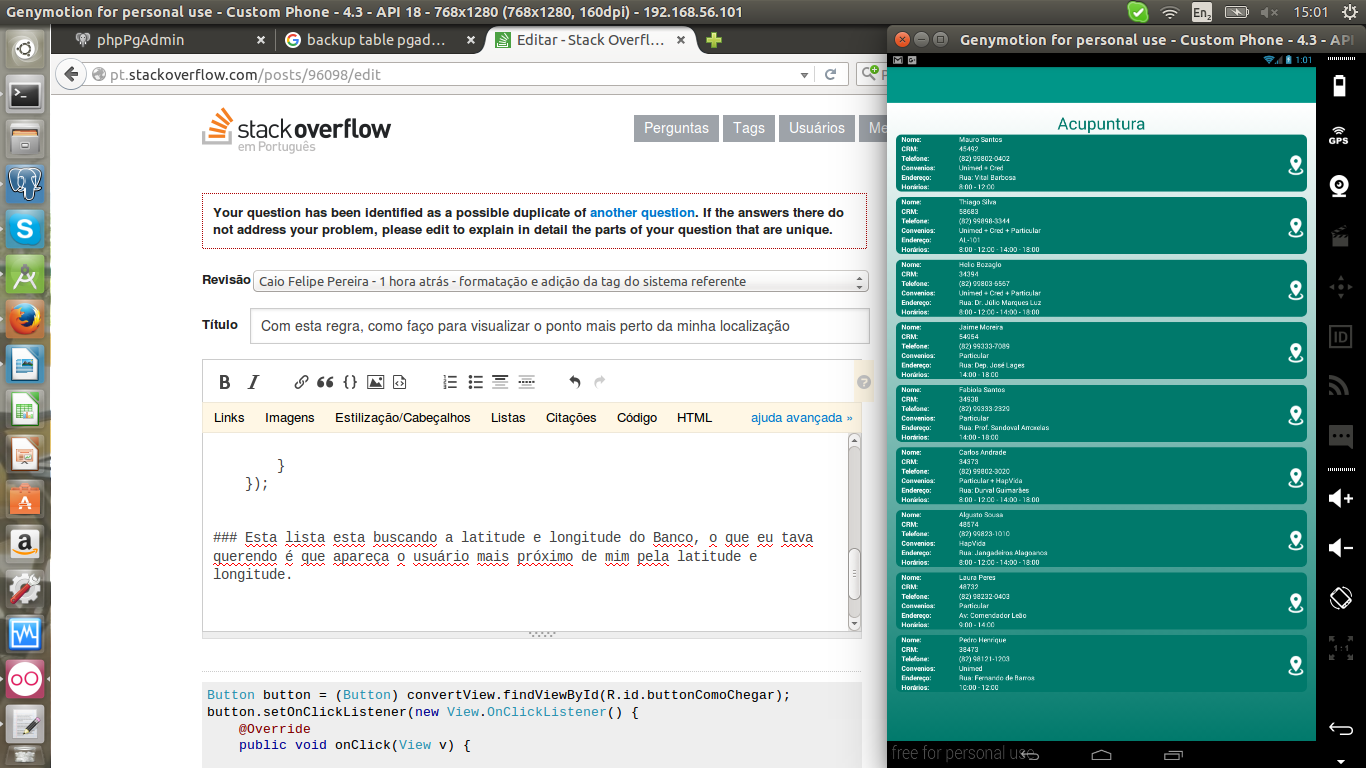Insert horizontal rule in the editor
This screenshot has height=768, width=1366.
pos(526,382)
